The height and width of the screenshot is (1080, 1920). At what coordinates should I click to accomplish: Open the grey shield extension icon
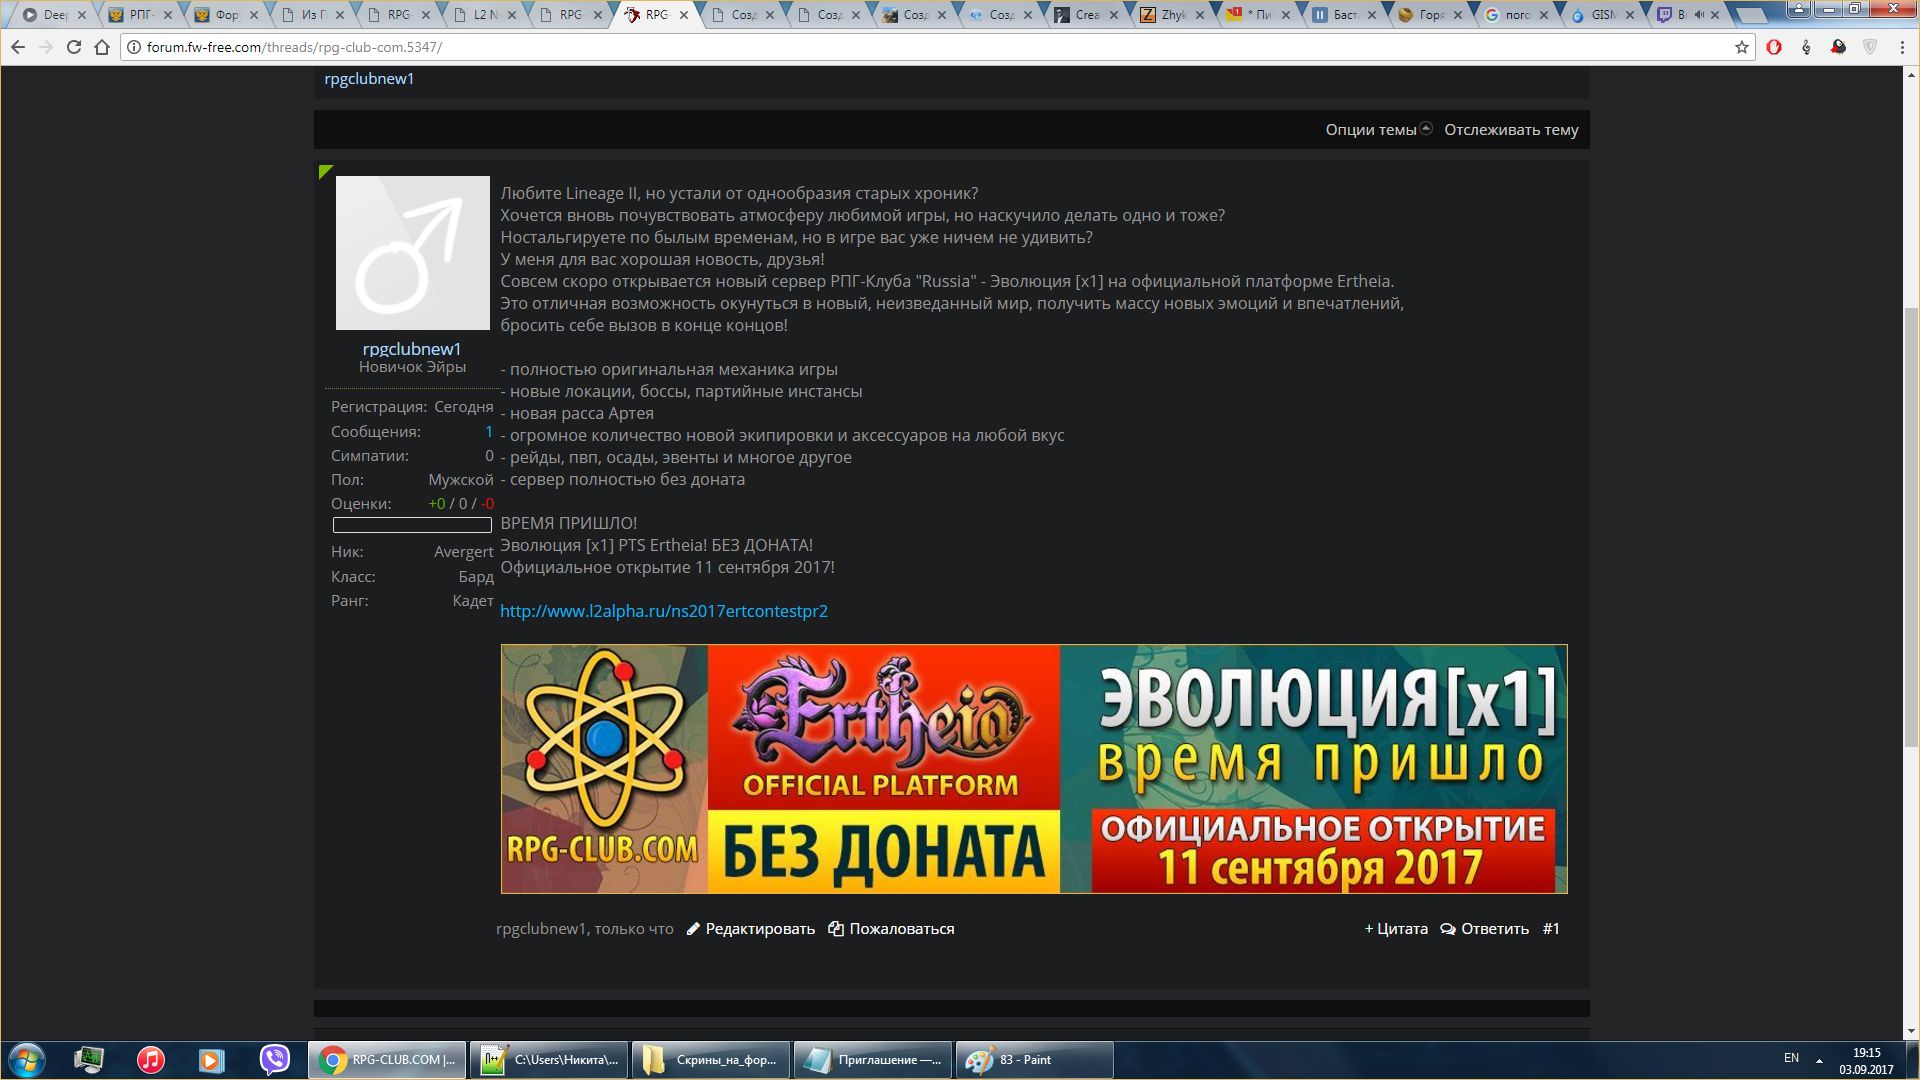(x=1870, y=47)
